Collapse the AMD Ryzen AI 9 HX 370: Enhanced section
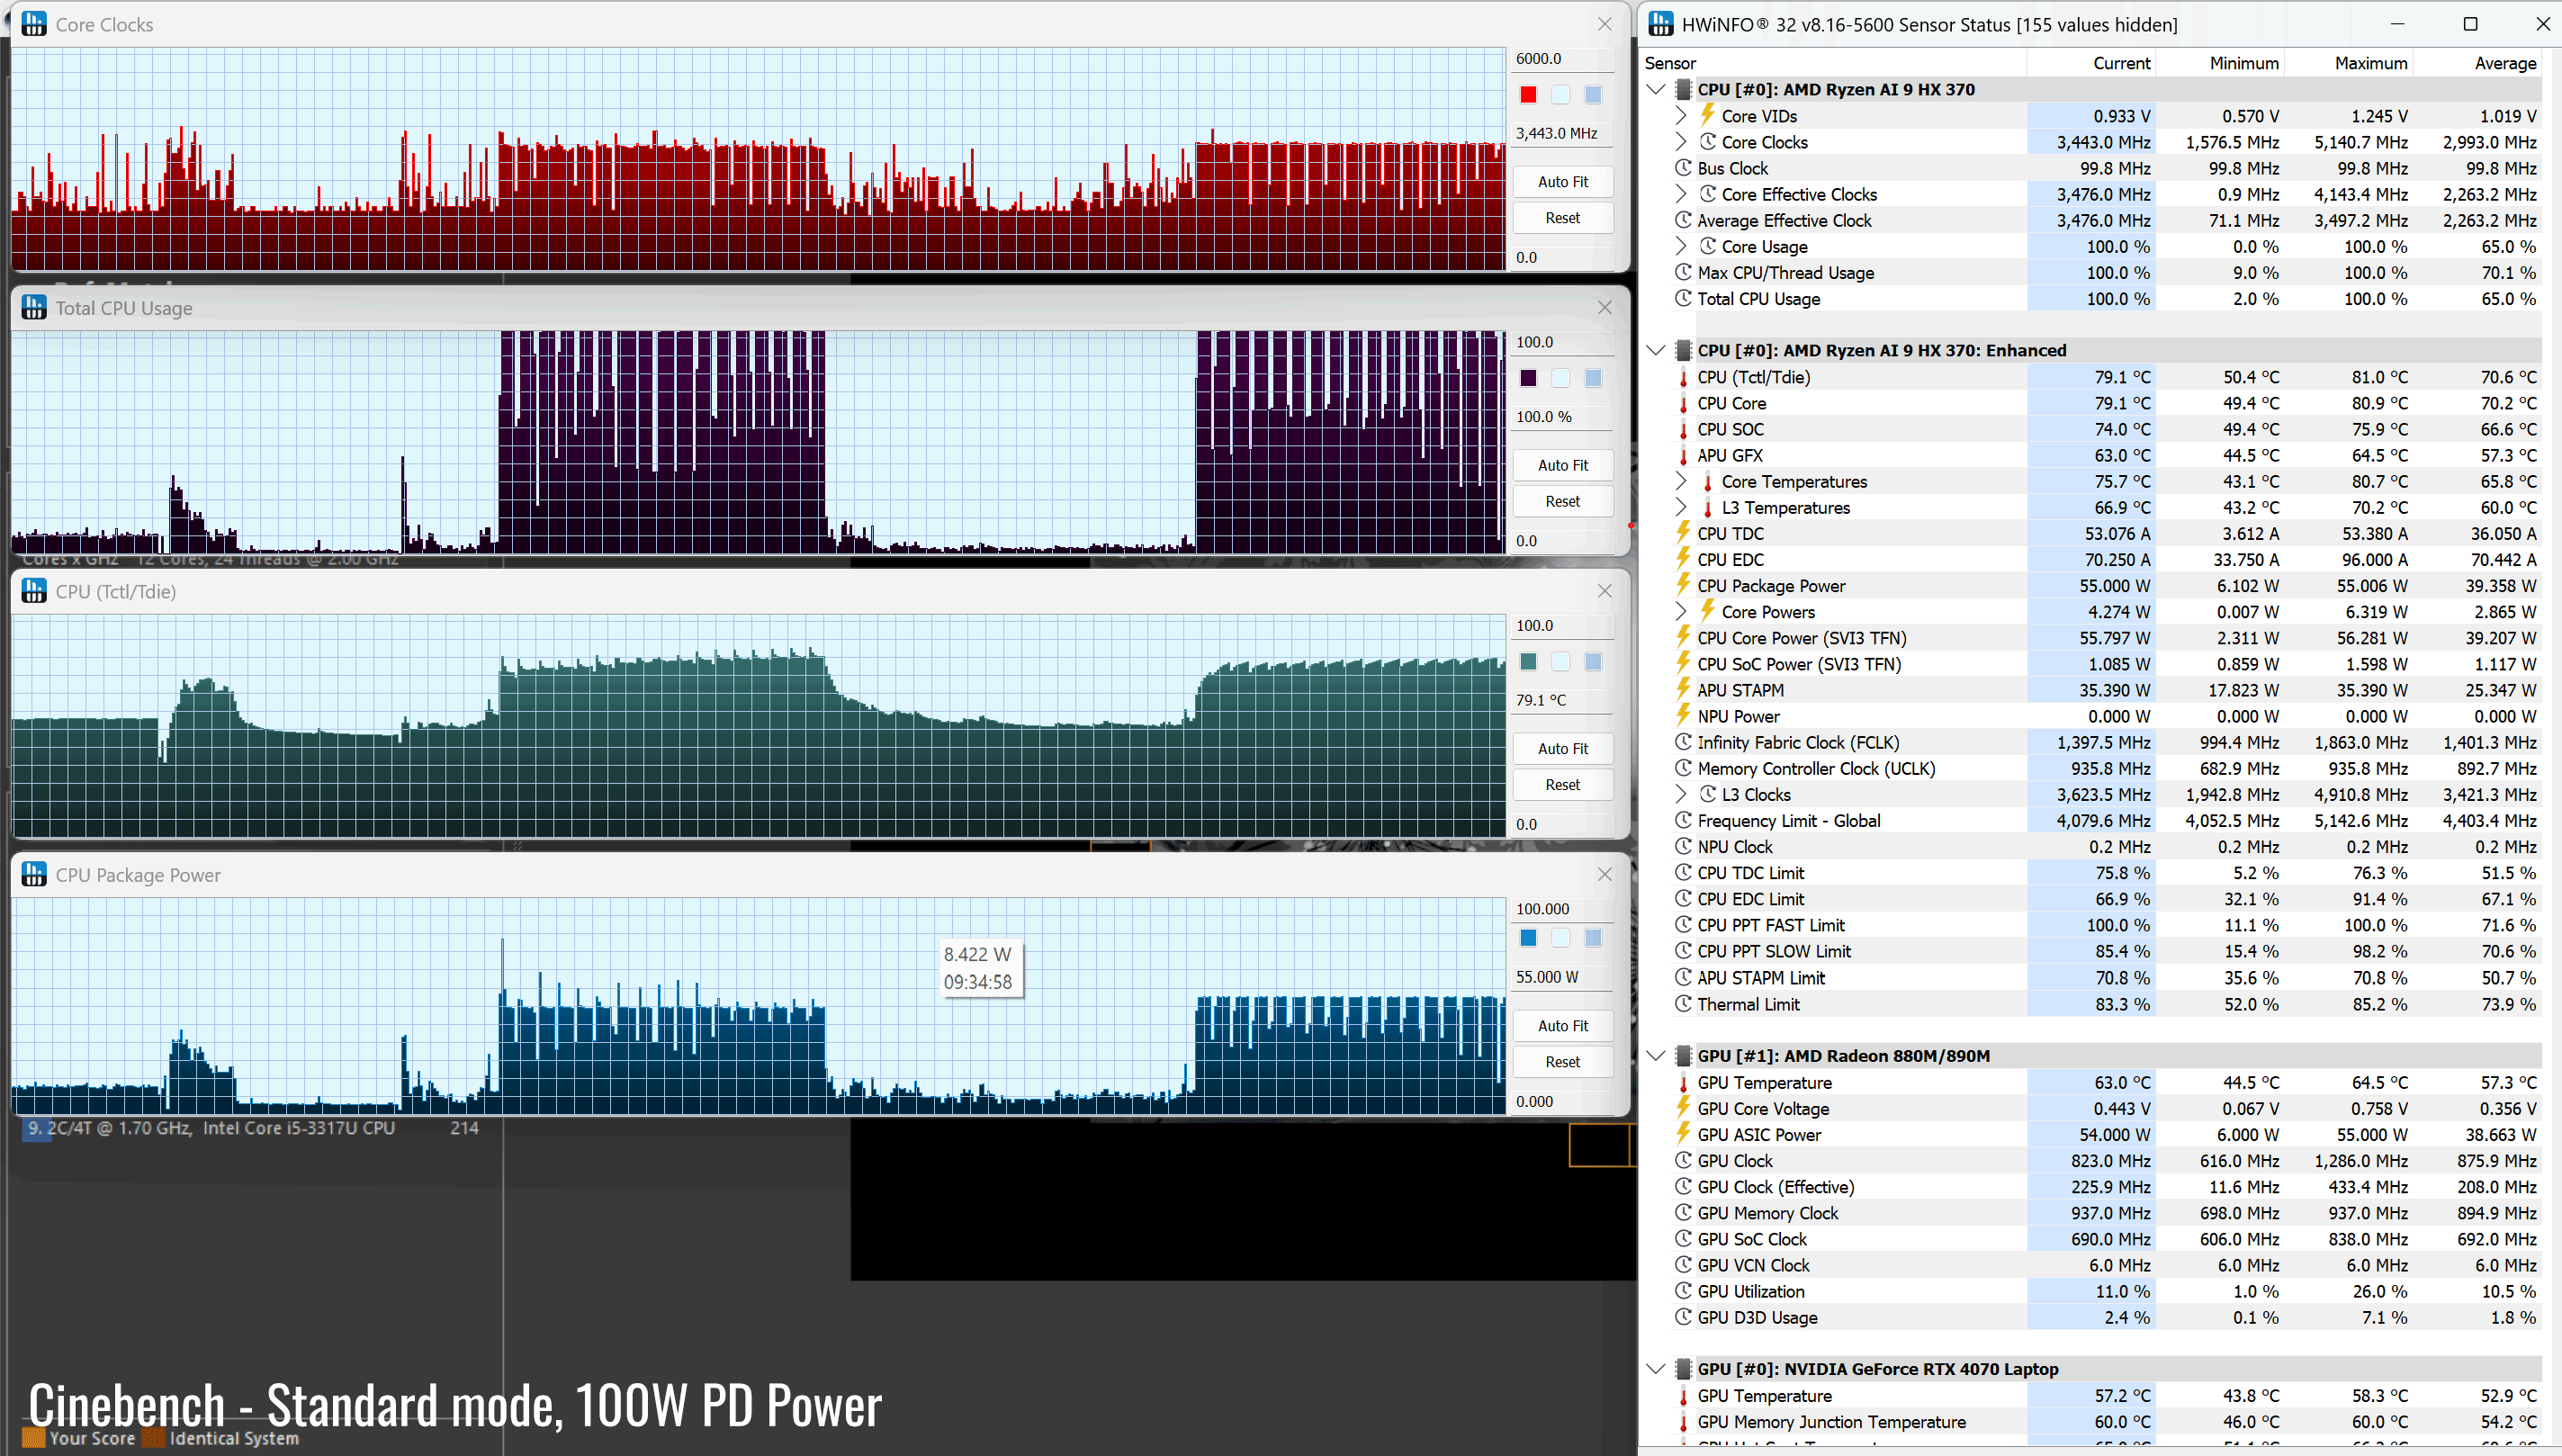The width and height of the screenshot is (2562, 1456). [x=1656, y=350]
